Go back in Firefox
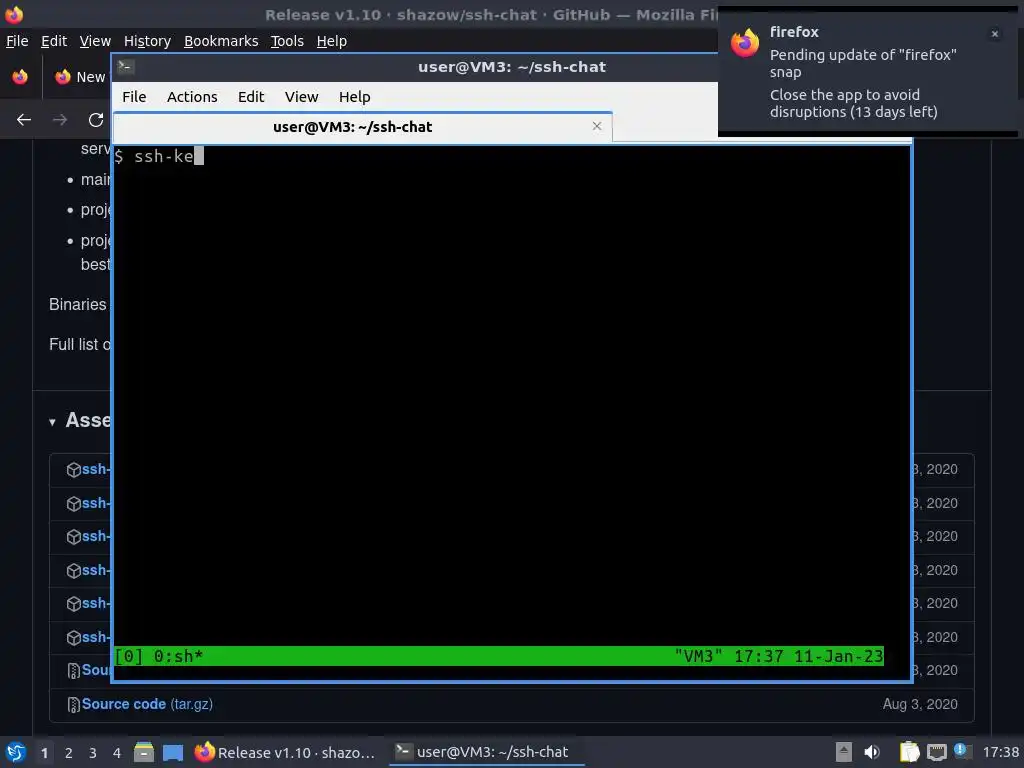Image resolution: width=1024 pixels, height=768 pixels. click(24, 120)
